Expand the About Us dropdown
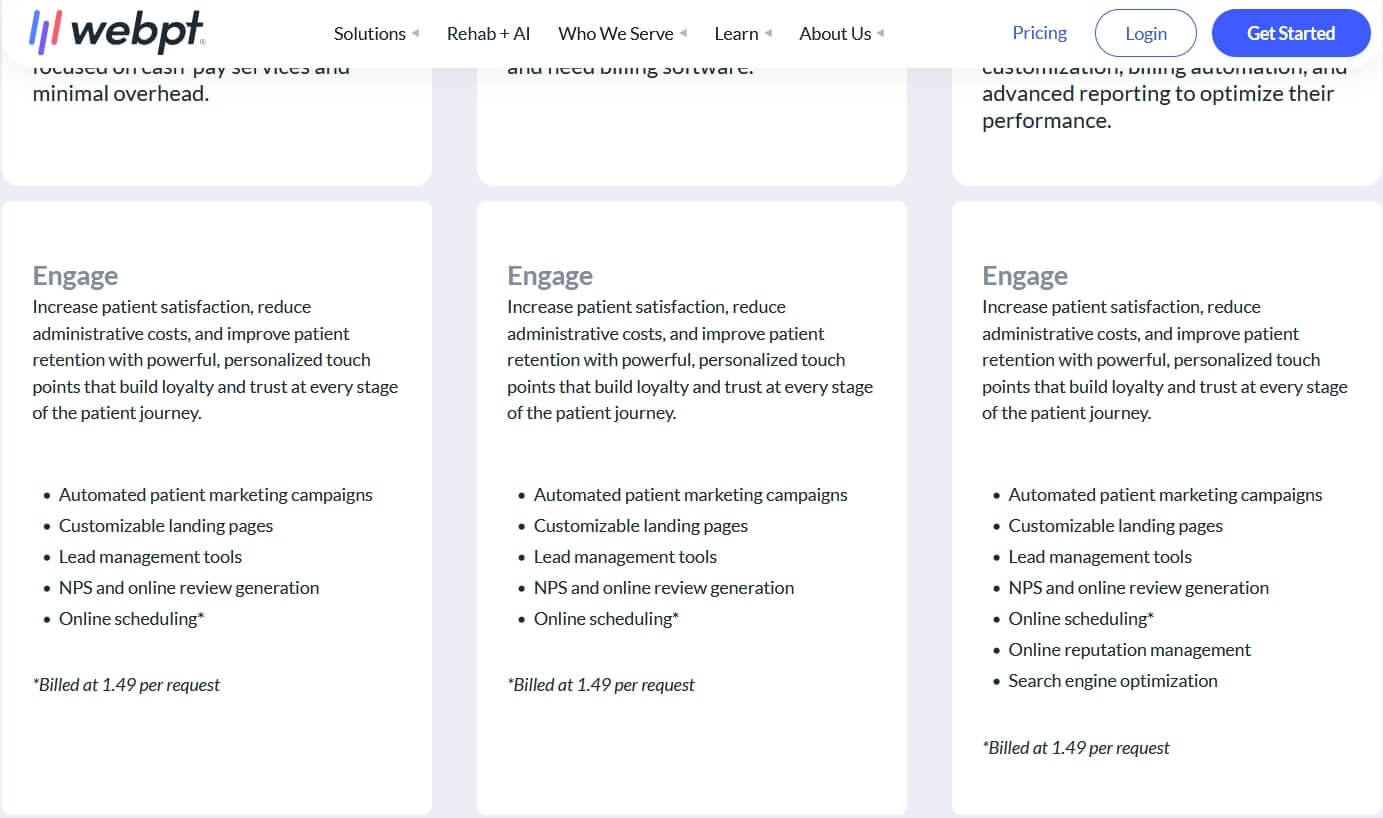 tap(835, 33)
